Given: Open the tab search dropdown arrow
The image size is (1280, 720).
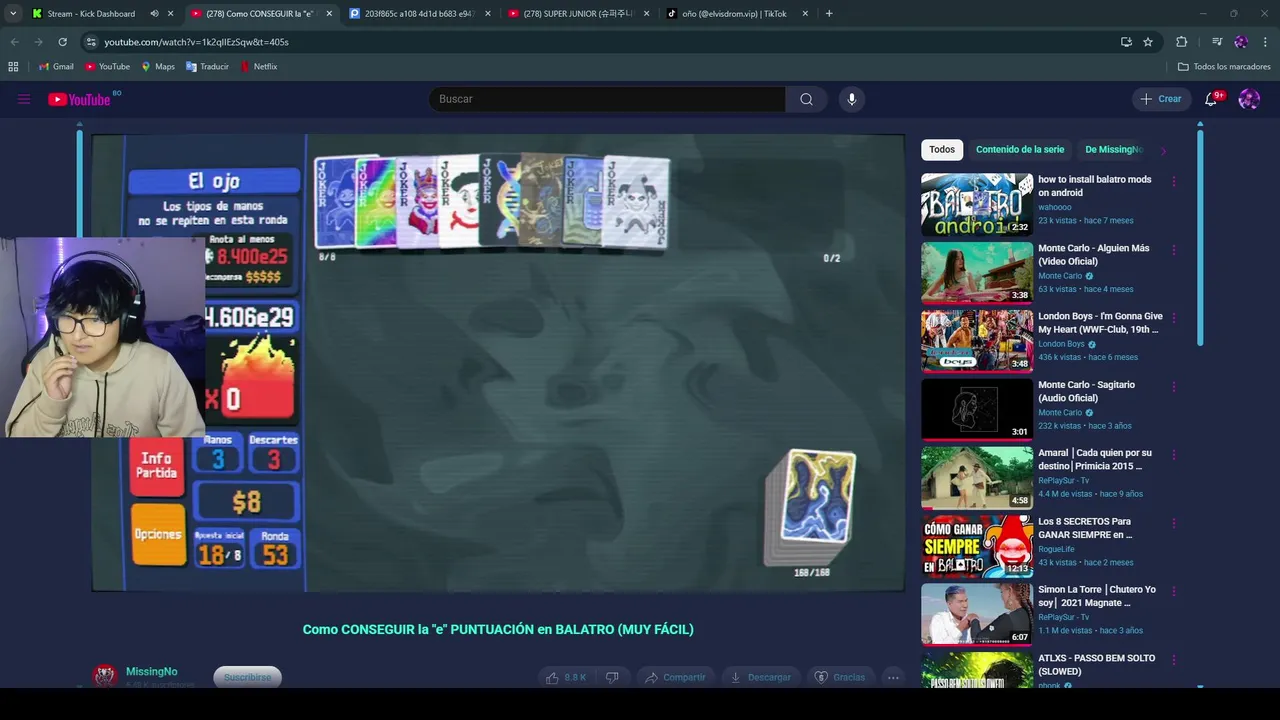Looking at the screenshot, I should 13,14.
